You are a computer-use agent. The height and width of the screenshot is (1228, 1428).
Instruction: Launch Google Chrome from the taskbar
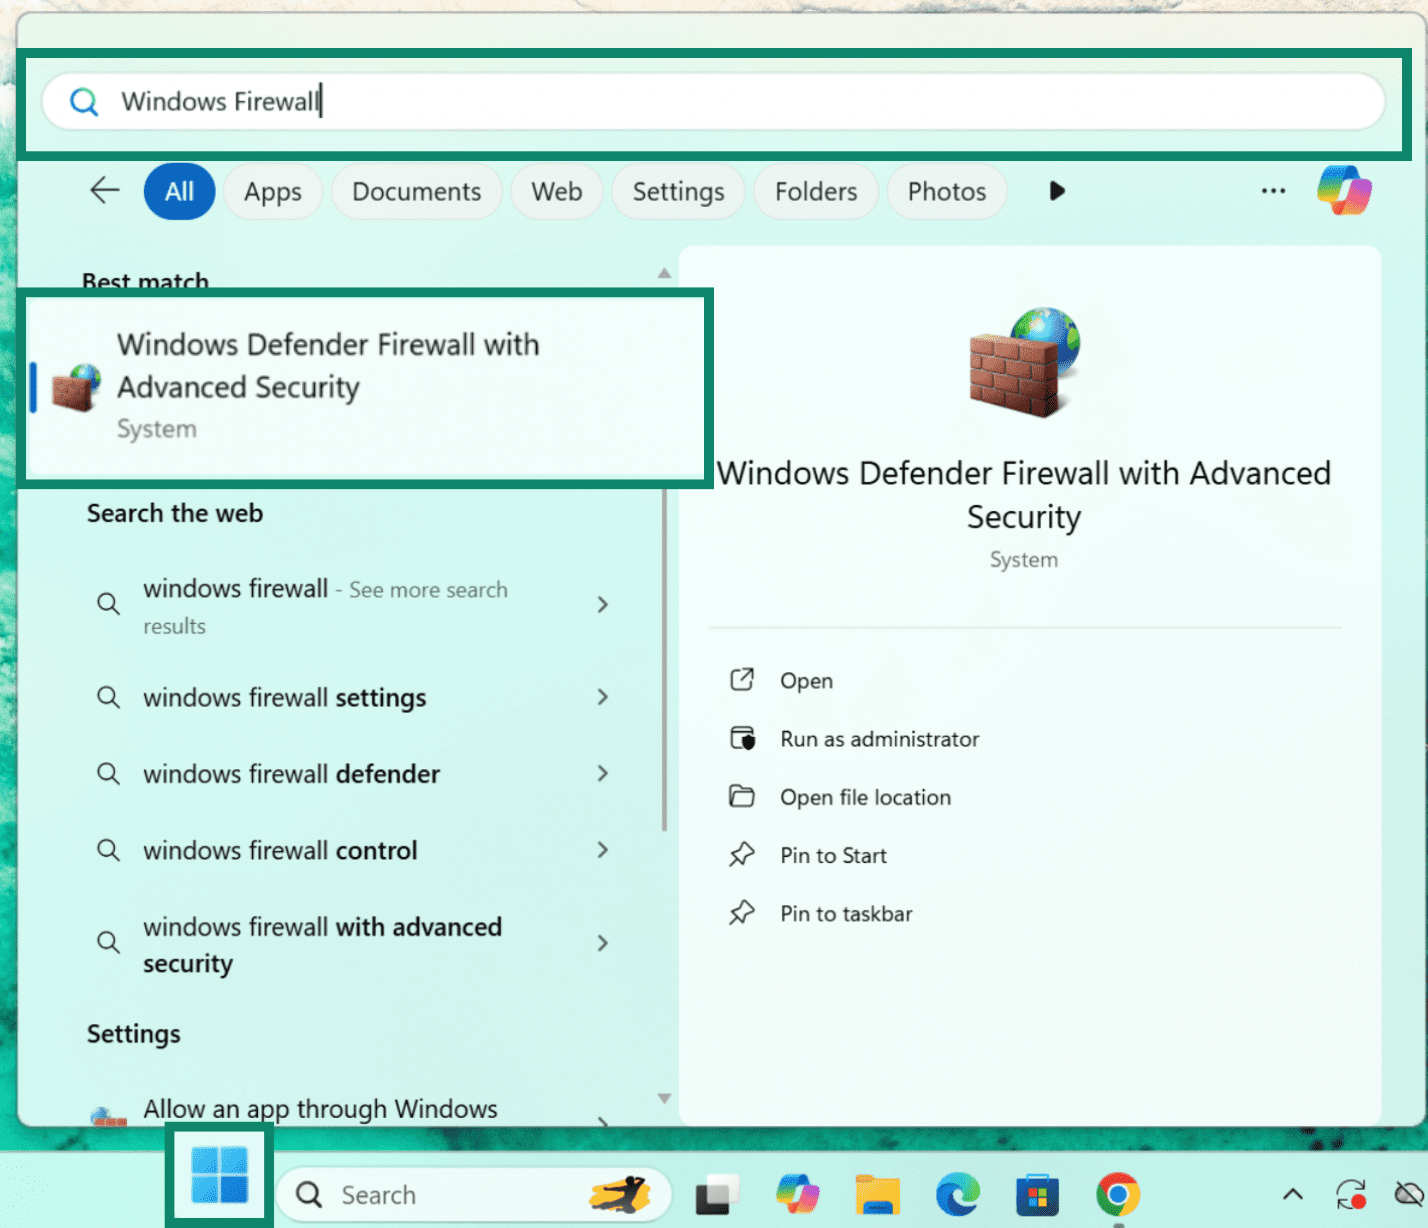click(x=1117, y=1194)
